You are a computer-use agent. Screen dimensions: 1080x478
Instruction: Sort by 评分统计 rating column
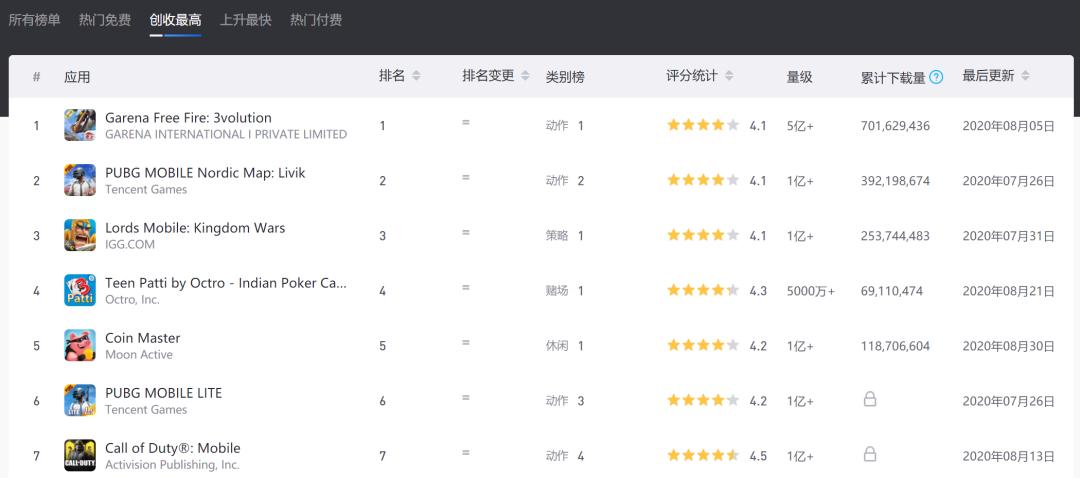coord(729,76)
